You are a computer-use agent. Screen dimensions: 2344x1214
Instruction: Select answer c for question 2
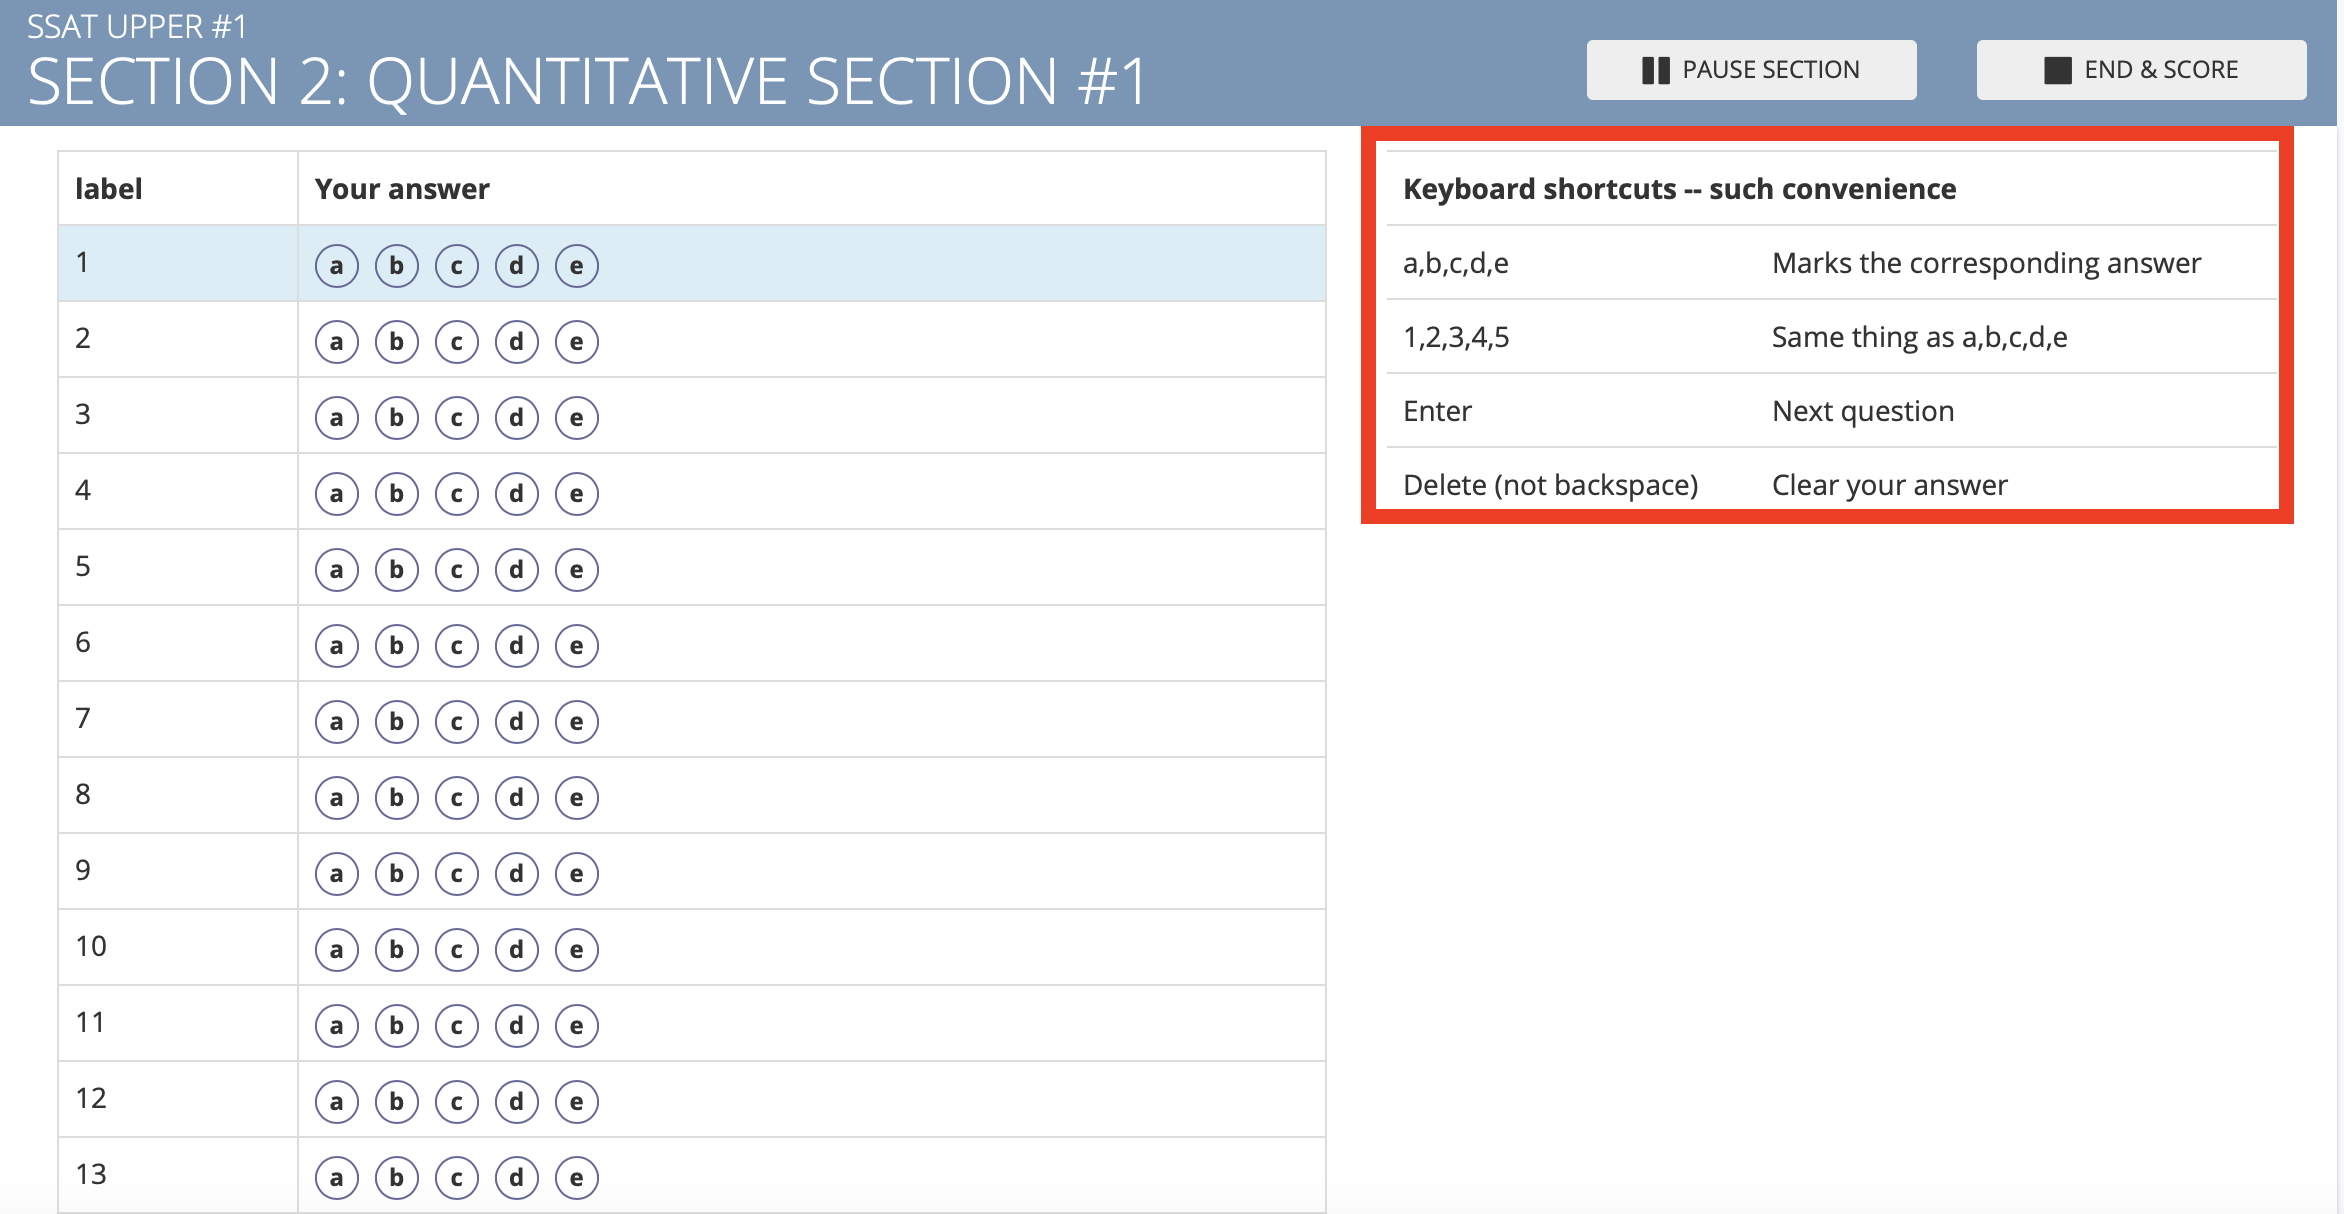(457, 342)
